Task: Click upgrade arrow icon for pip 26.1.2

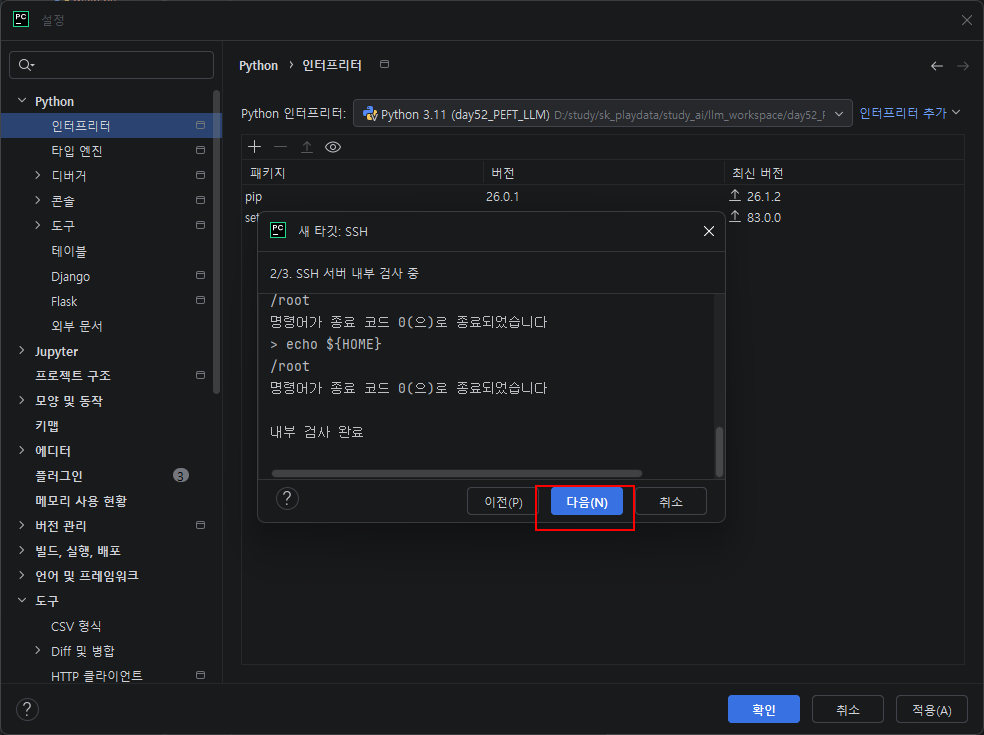Action: tap(735, 196)
